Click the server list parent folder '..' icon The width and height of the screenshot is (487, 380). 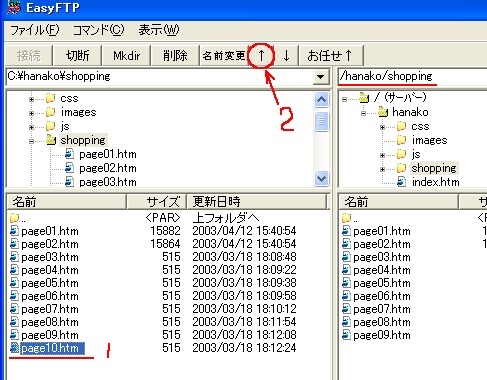coord(346,218)
